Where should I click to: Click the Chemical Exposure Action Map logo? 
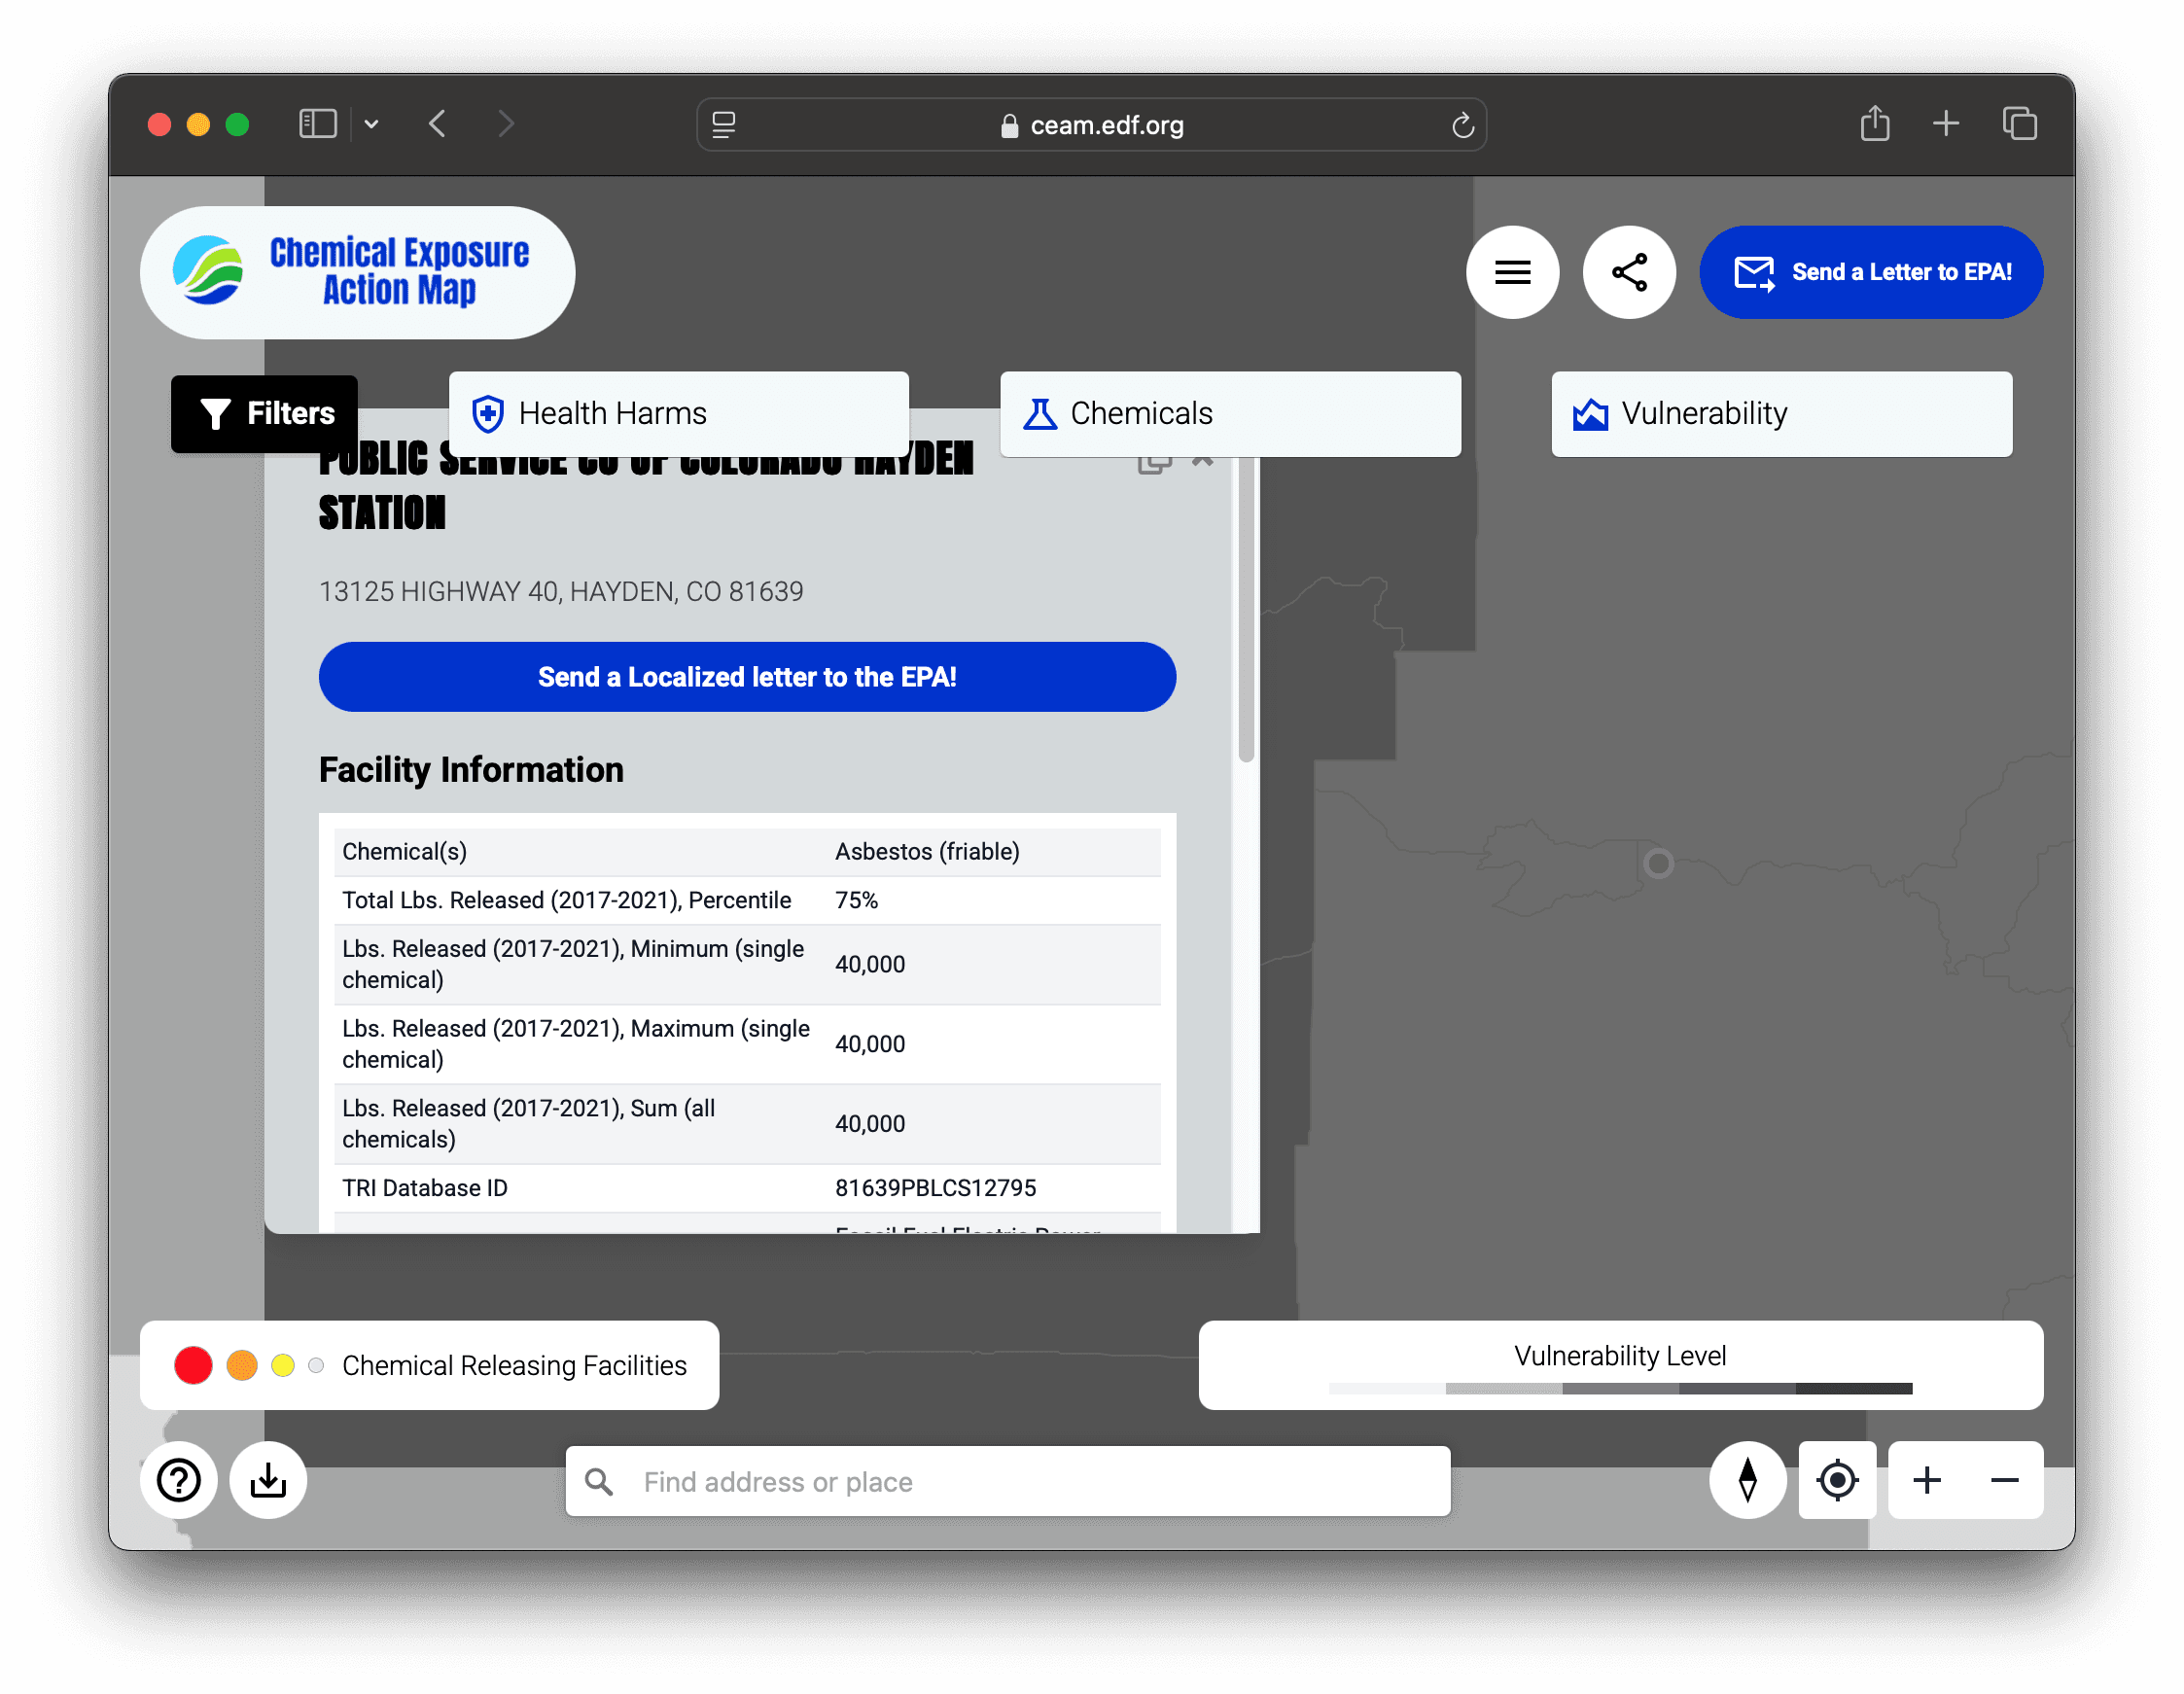(x=357, y=272)
